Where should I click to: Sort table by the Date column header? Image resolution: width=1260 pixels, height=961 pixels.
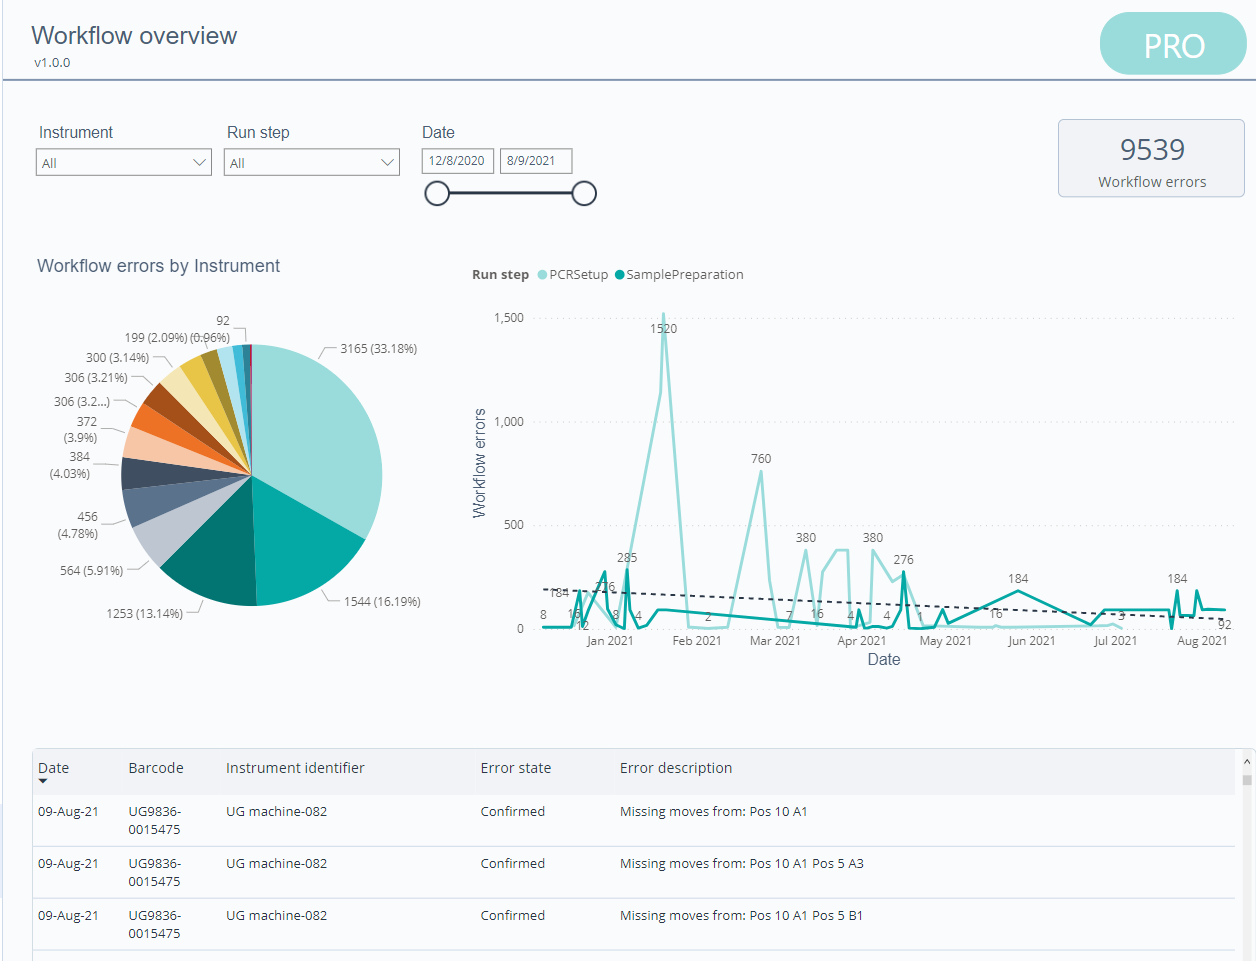click(x=54, y=768)
